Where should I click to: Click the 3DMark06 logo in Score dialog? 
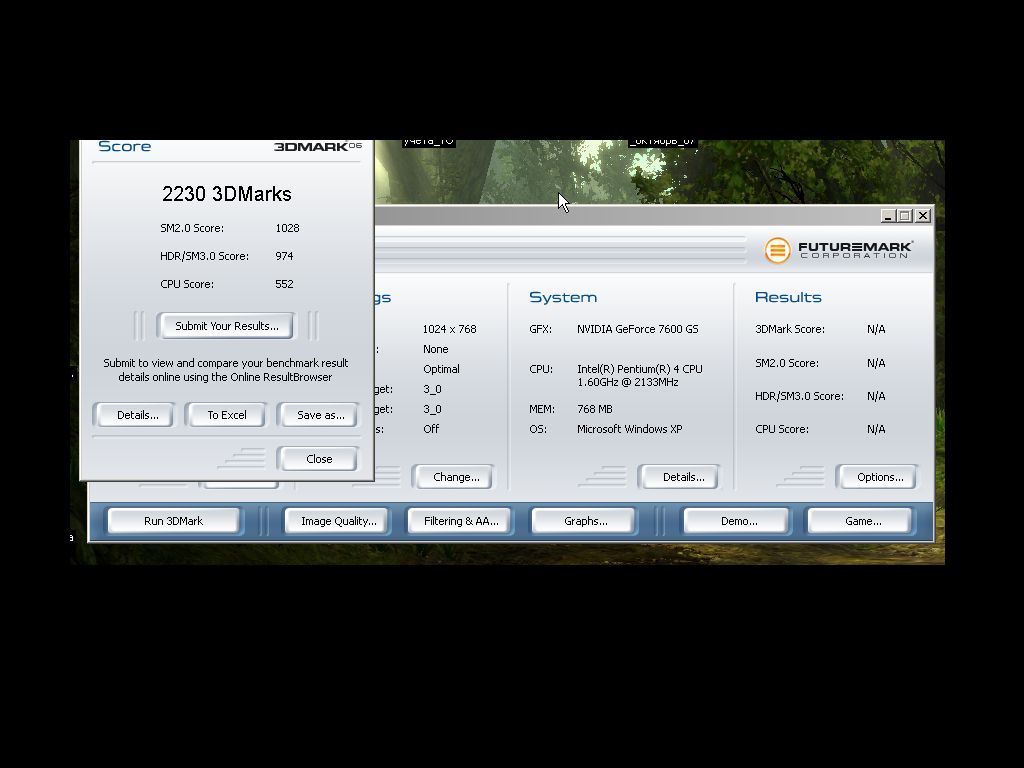click(x=317, y=146)
